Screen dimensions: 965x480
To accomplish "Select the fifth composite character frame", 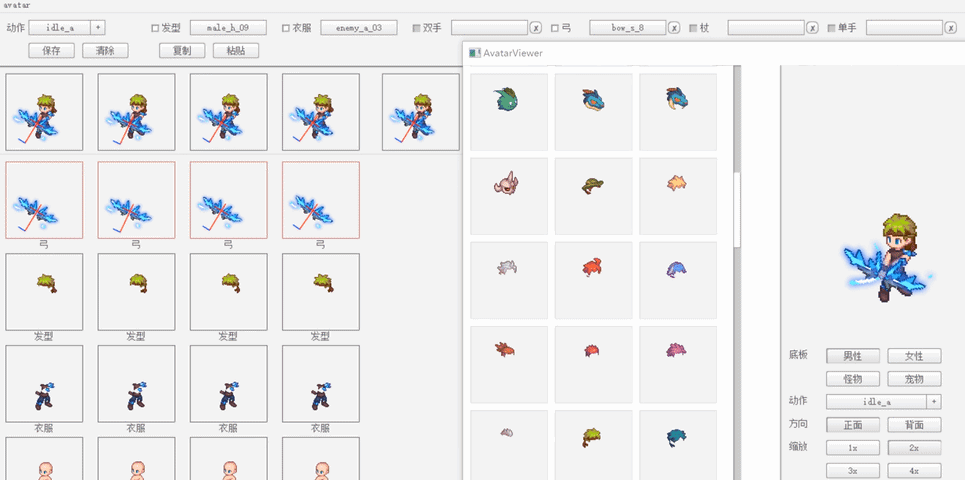I will tap(420, 112).
